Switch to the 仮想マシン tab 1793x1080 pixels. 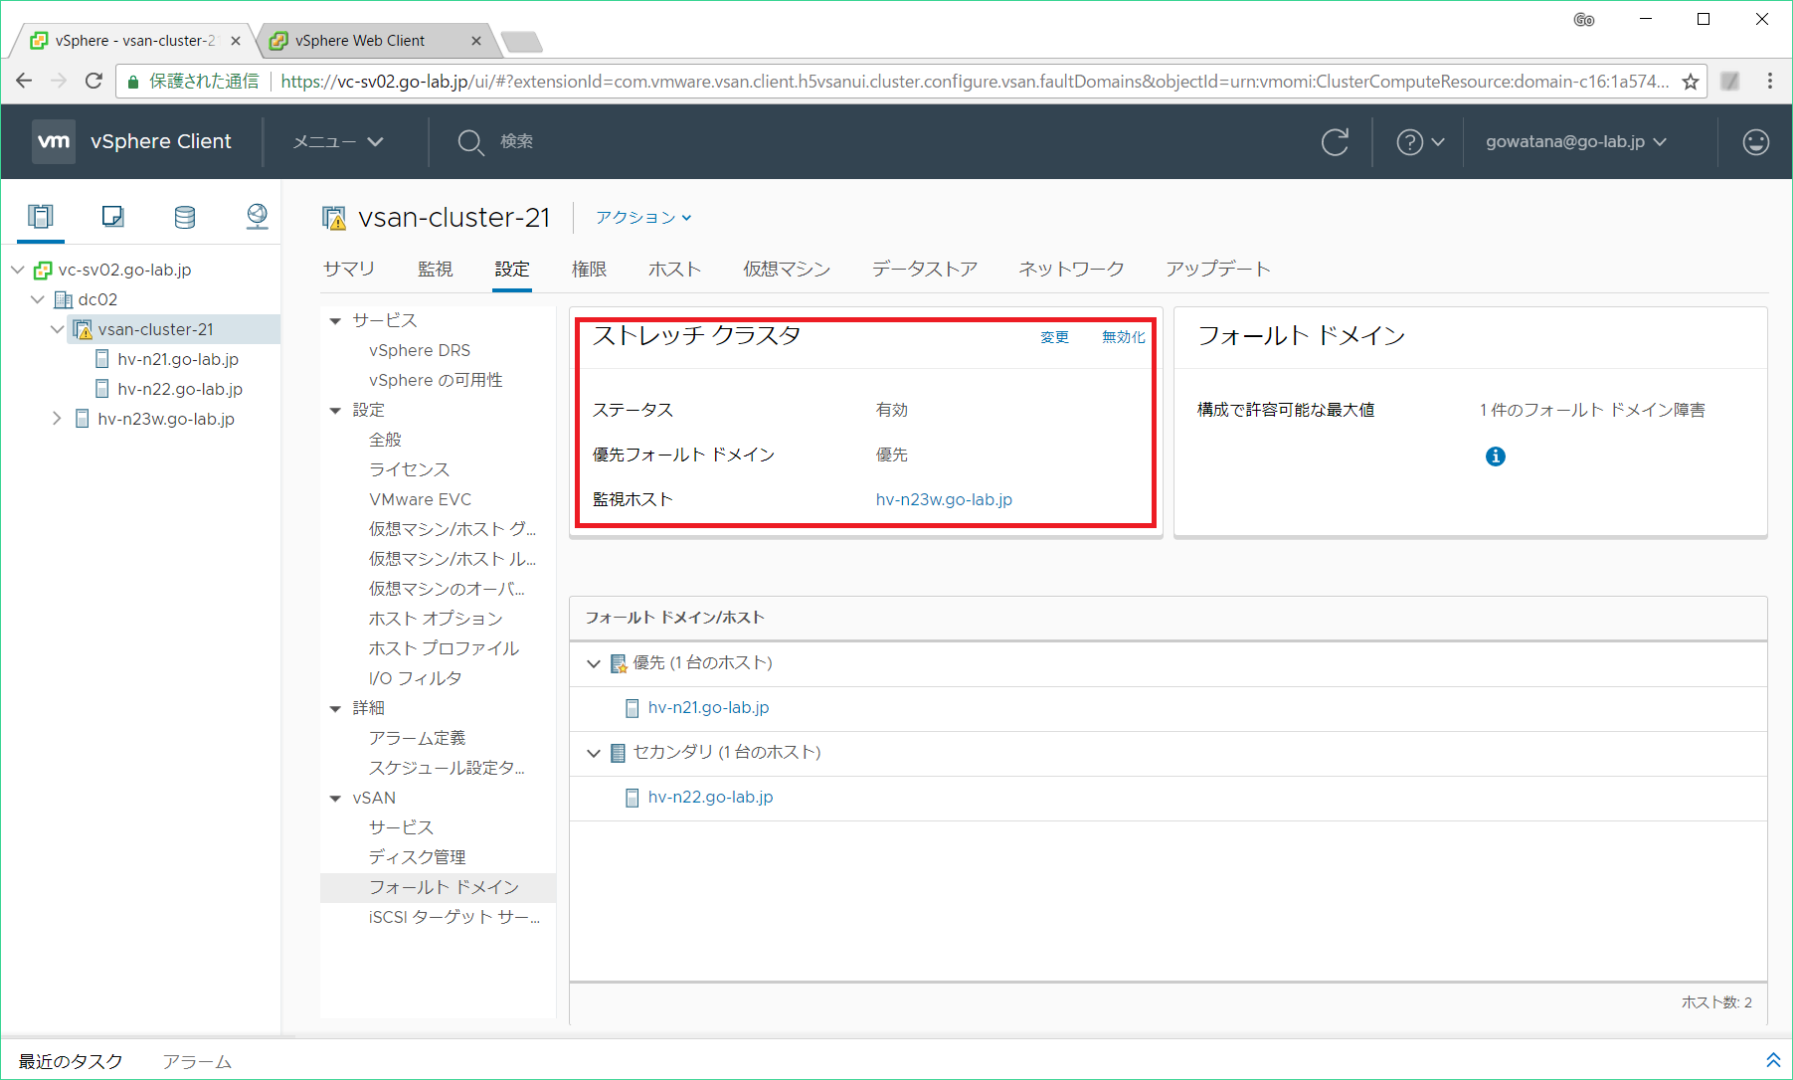click(x=786, y=269)
